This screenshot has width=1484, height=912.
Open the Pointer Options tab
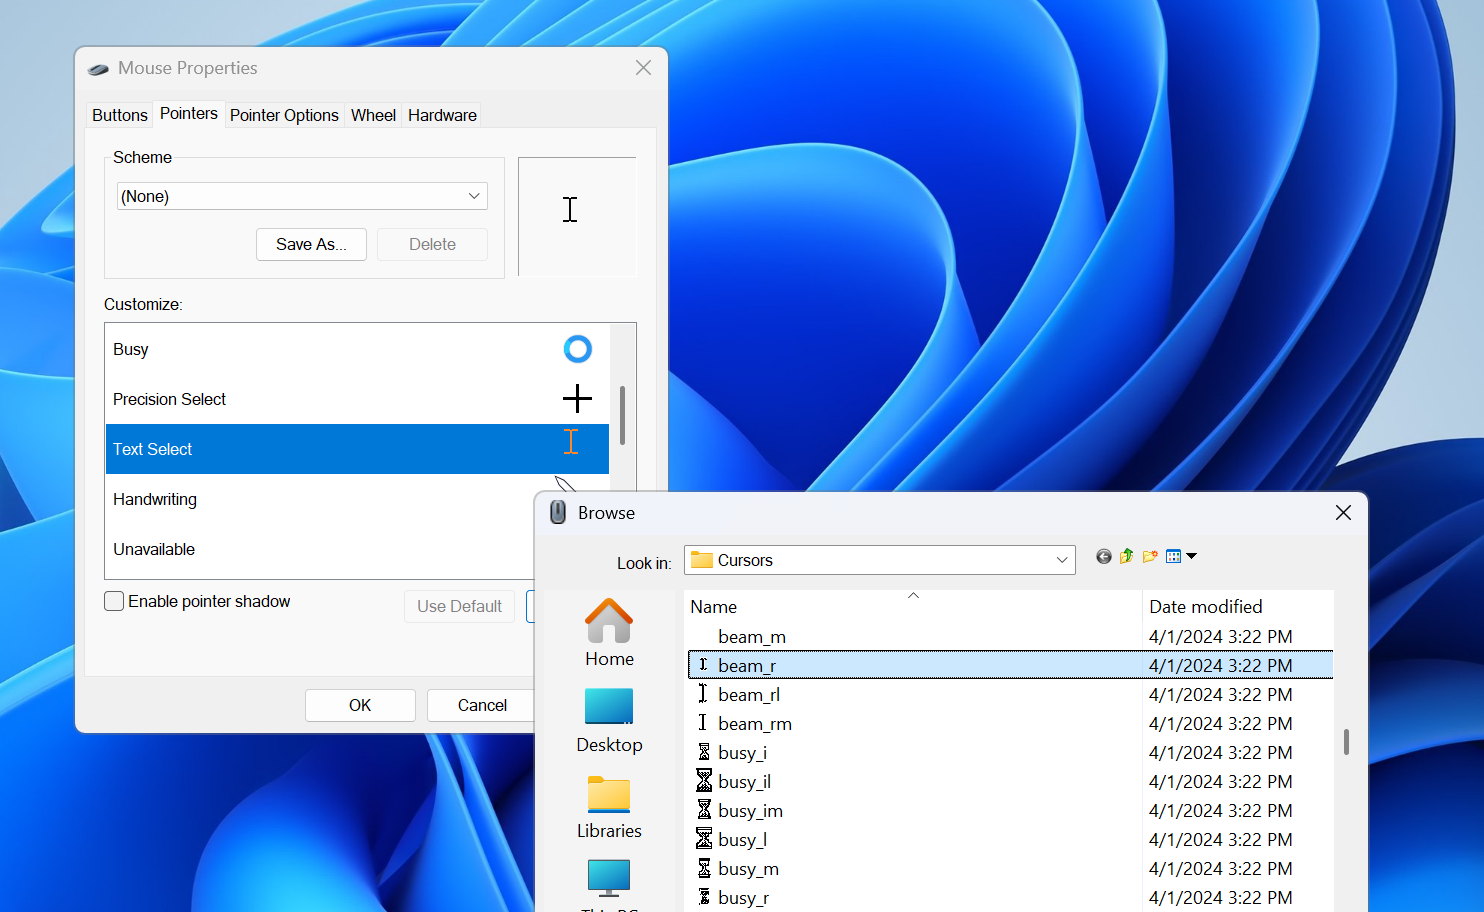[284, 114]
